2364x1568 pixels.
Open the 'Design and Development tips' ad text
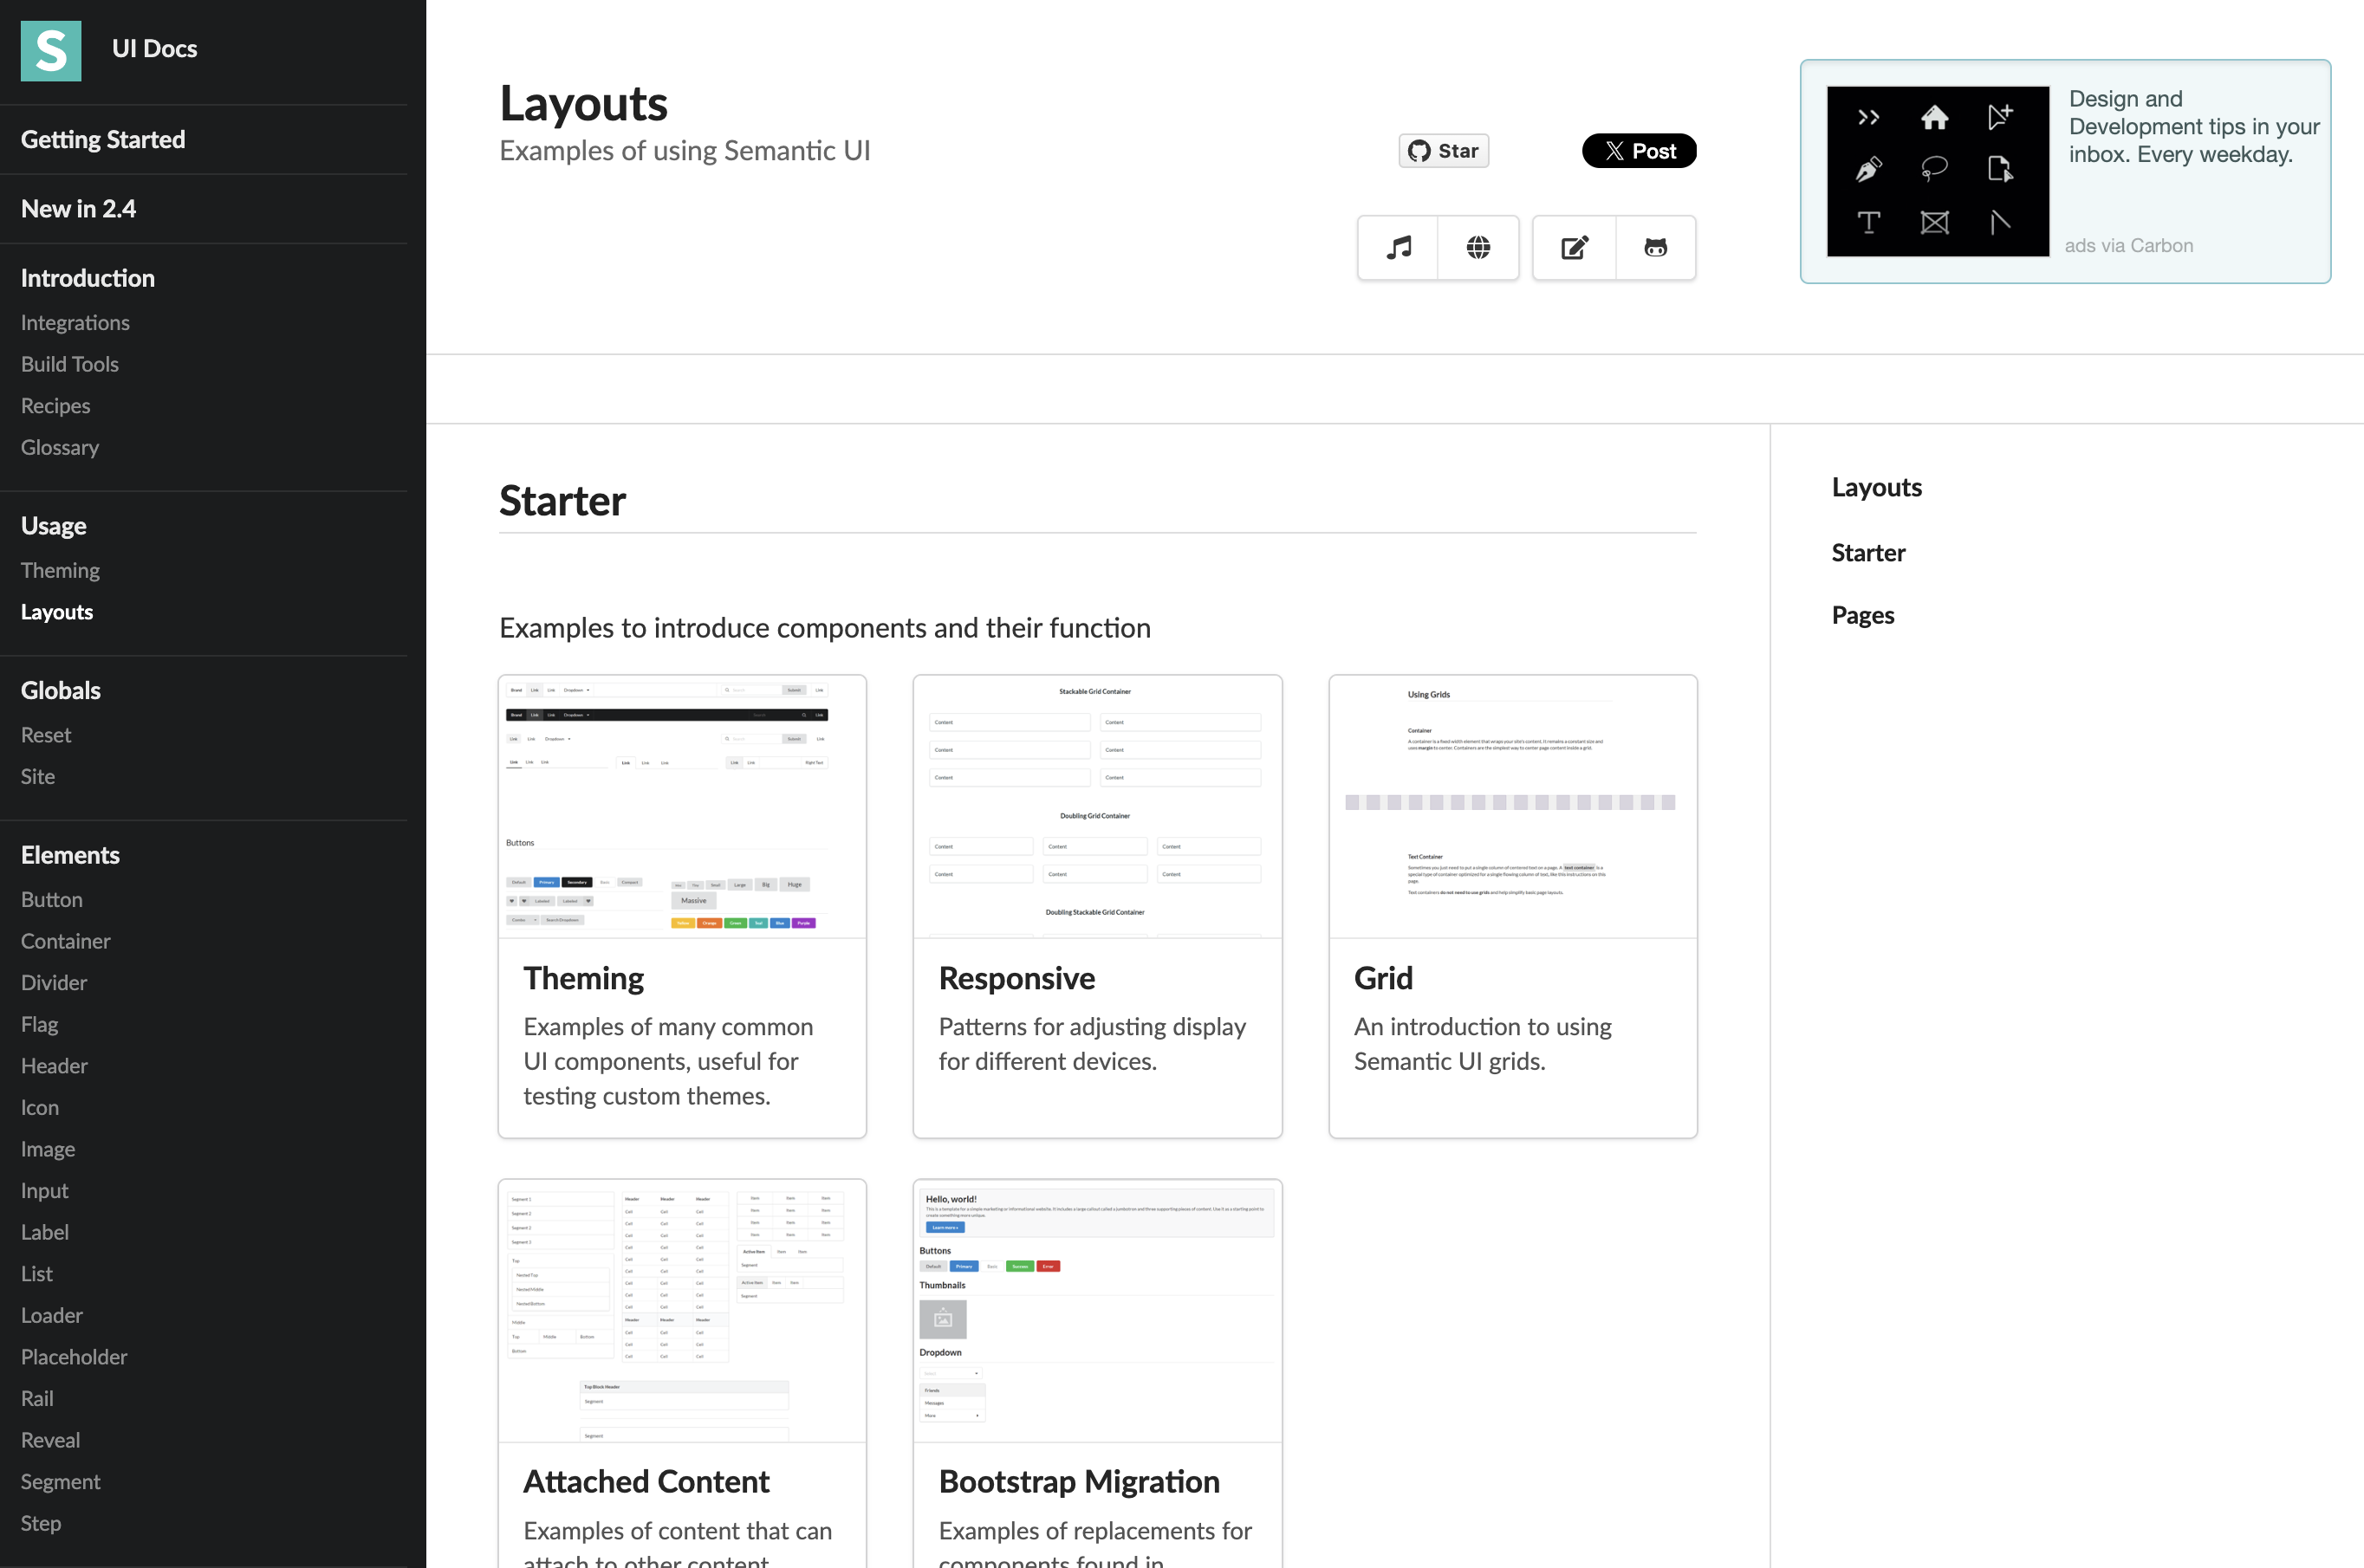click(2194, 127)
